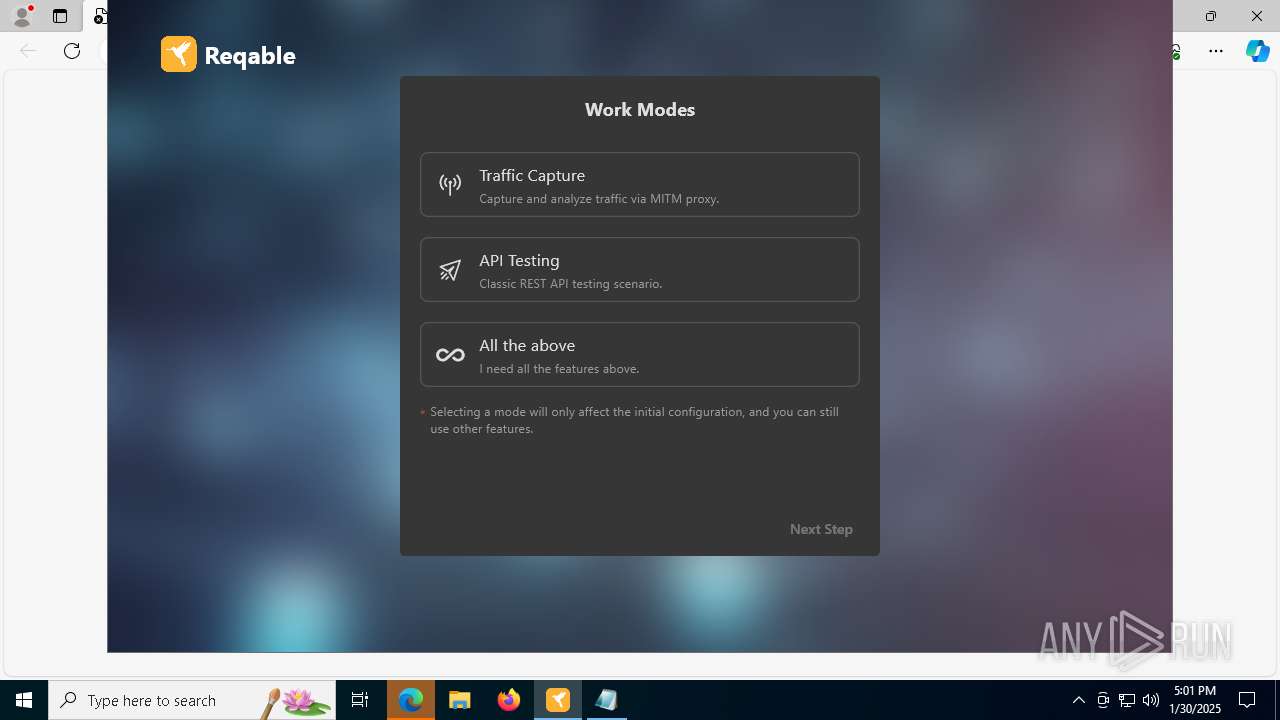1280x720 pixels.
Task: Launch Firefox from the taskbar
Action: click(509, 700)
